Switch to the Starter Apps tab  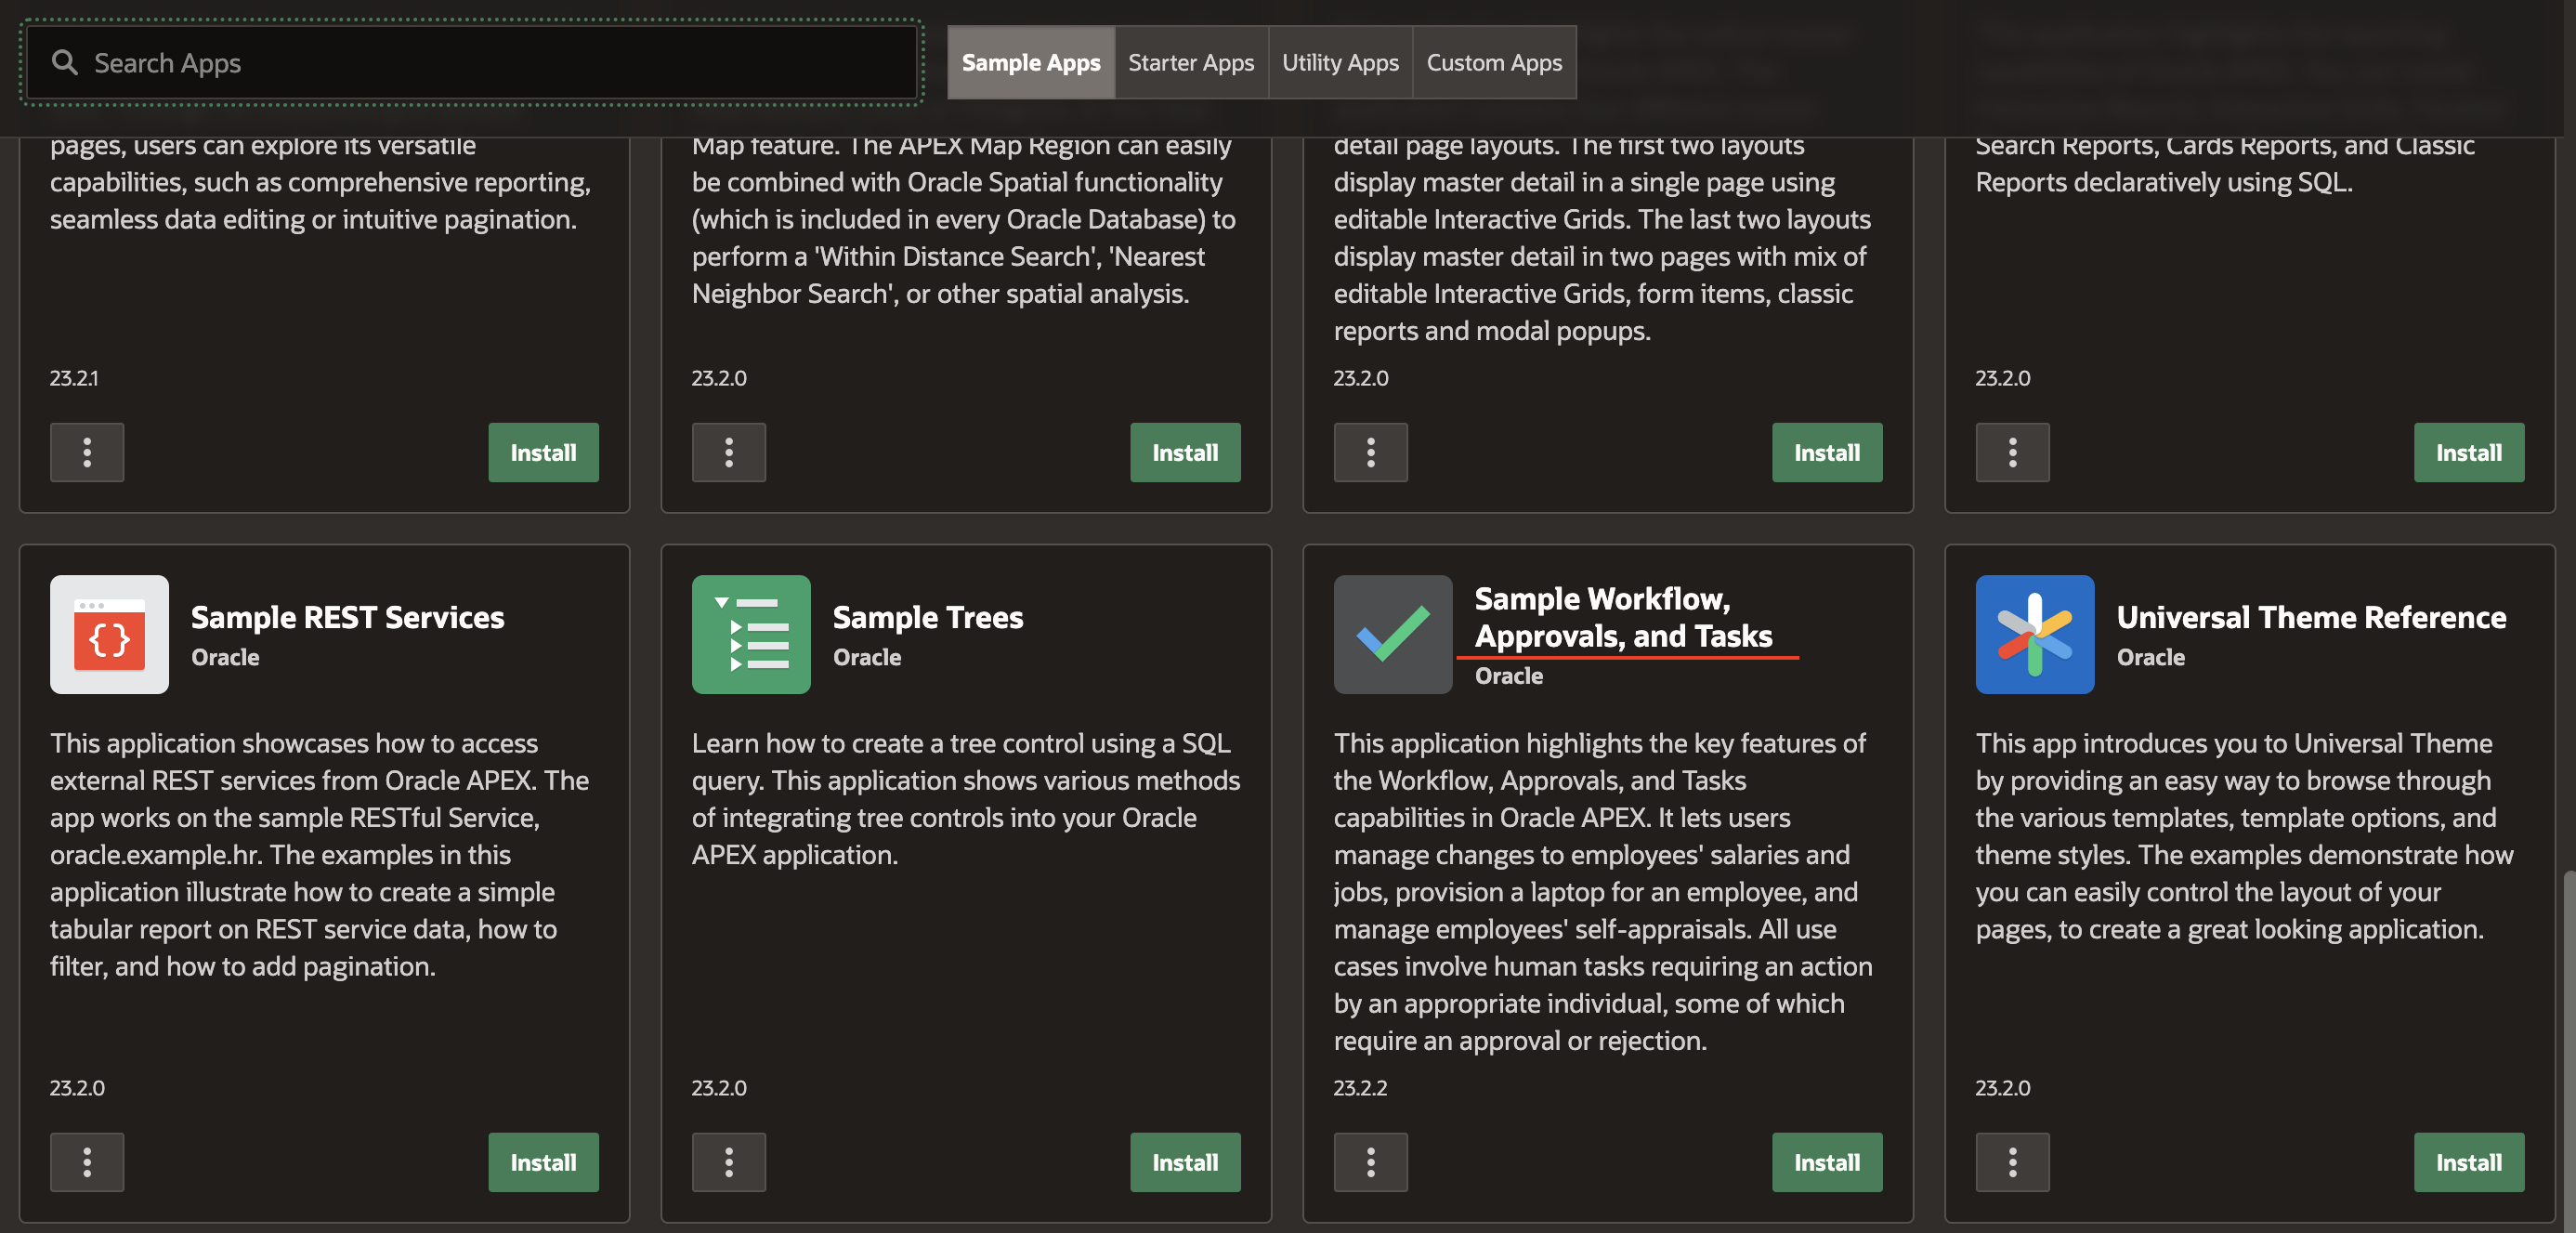pyautogui.click(x=1190, y=61)
